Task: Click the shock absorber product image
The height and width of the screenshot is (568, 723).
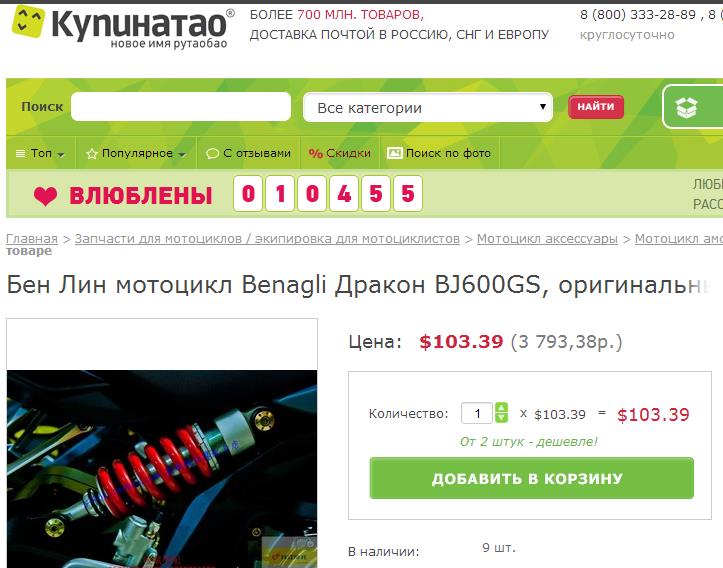Action: pyautogui.click(x=162, y=469)
